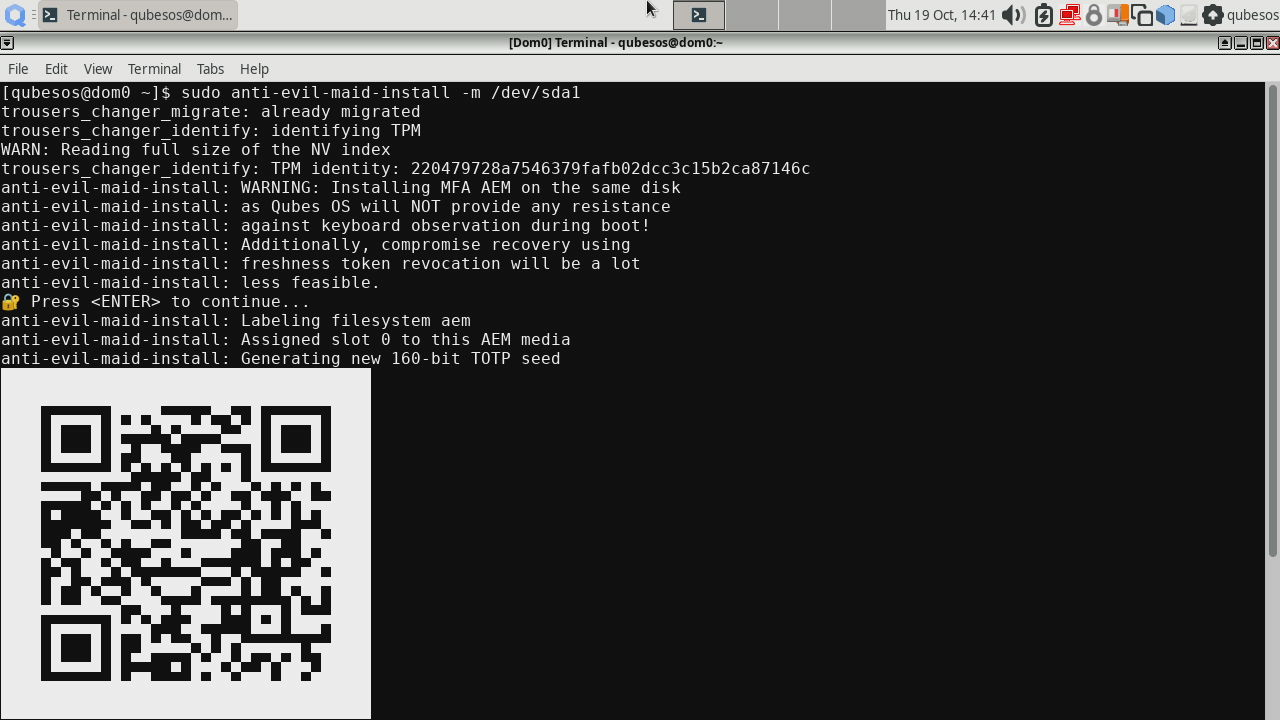
Task: Click 'against keyboard observation during boot!' line
Action: pos(445,225)
